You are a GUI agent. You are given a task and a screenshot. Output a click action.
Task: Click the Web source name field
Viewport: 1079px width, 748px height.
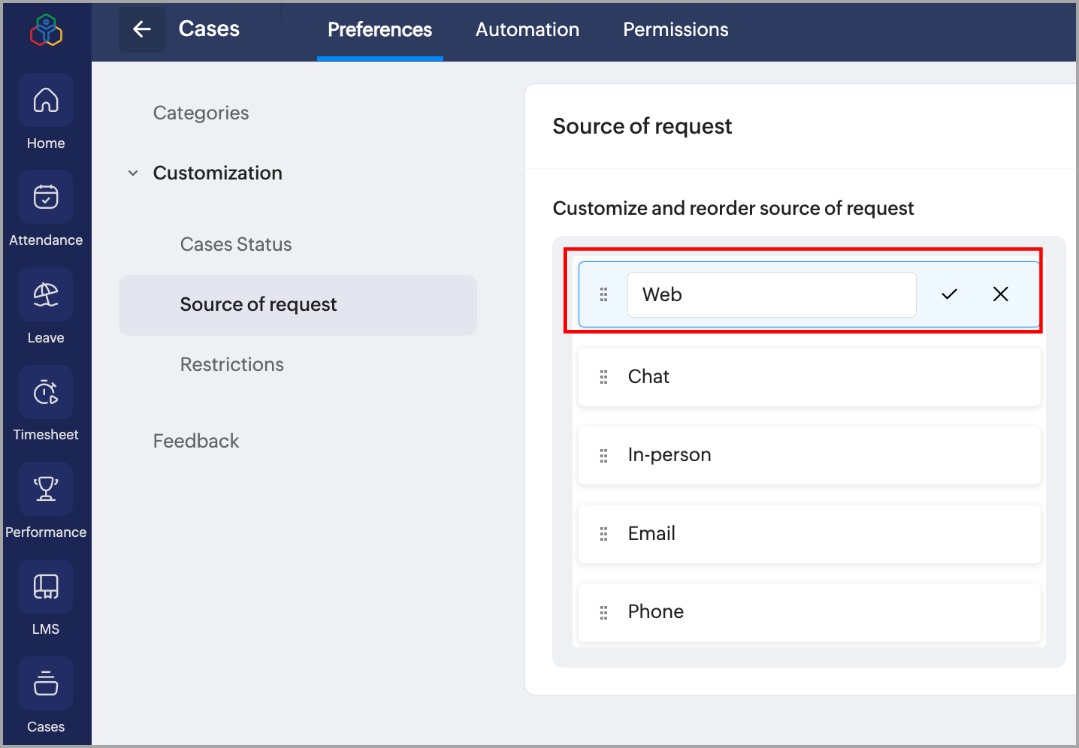(771, 295)
